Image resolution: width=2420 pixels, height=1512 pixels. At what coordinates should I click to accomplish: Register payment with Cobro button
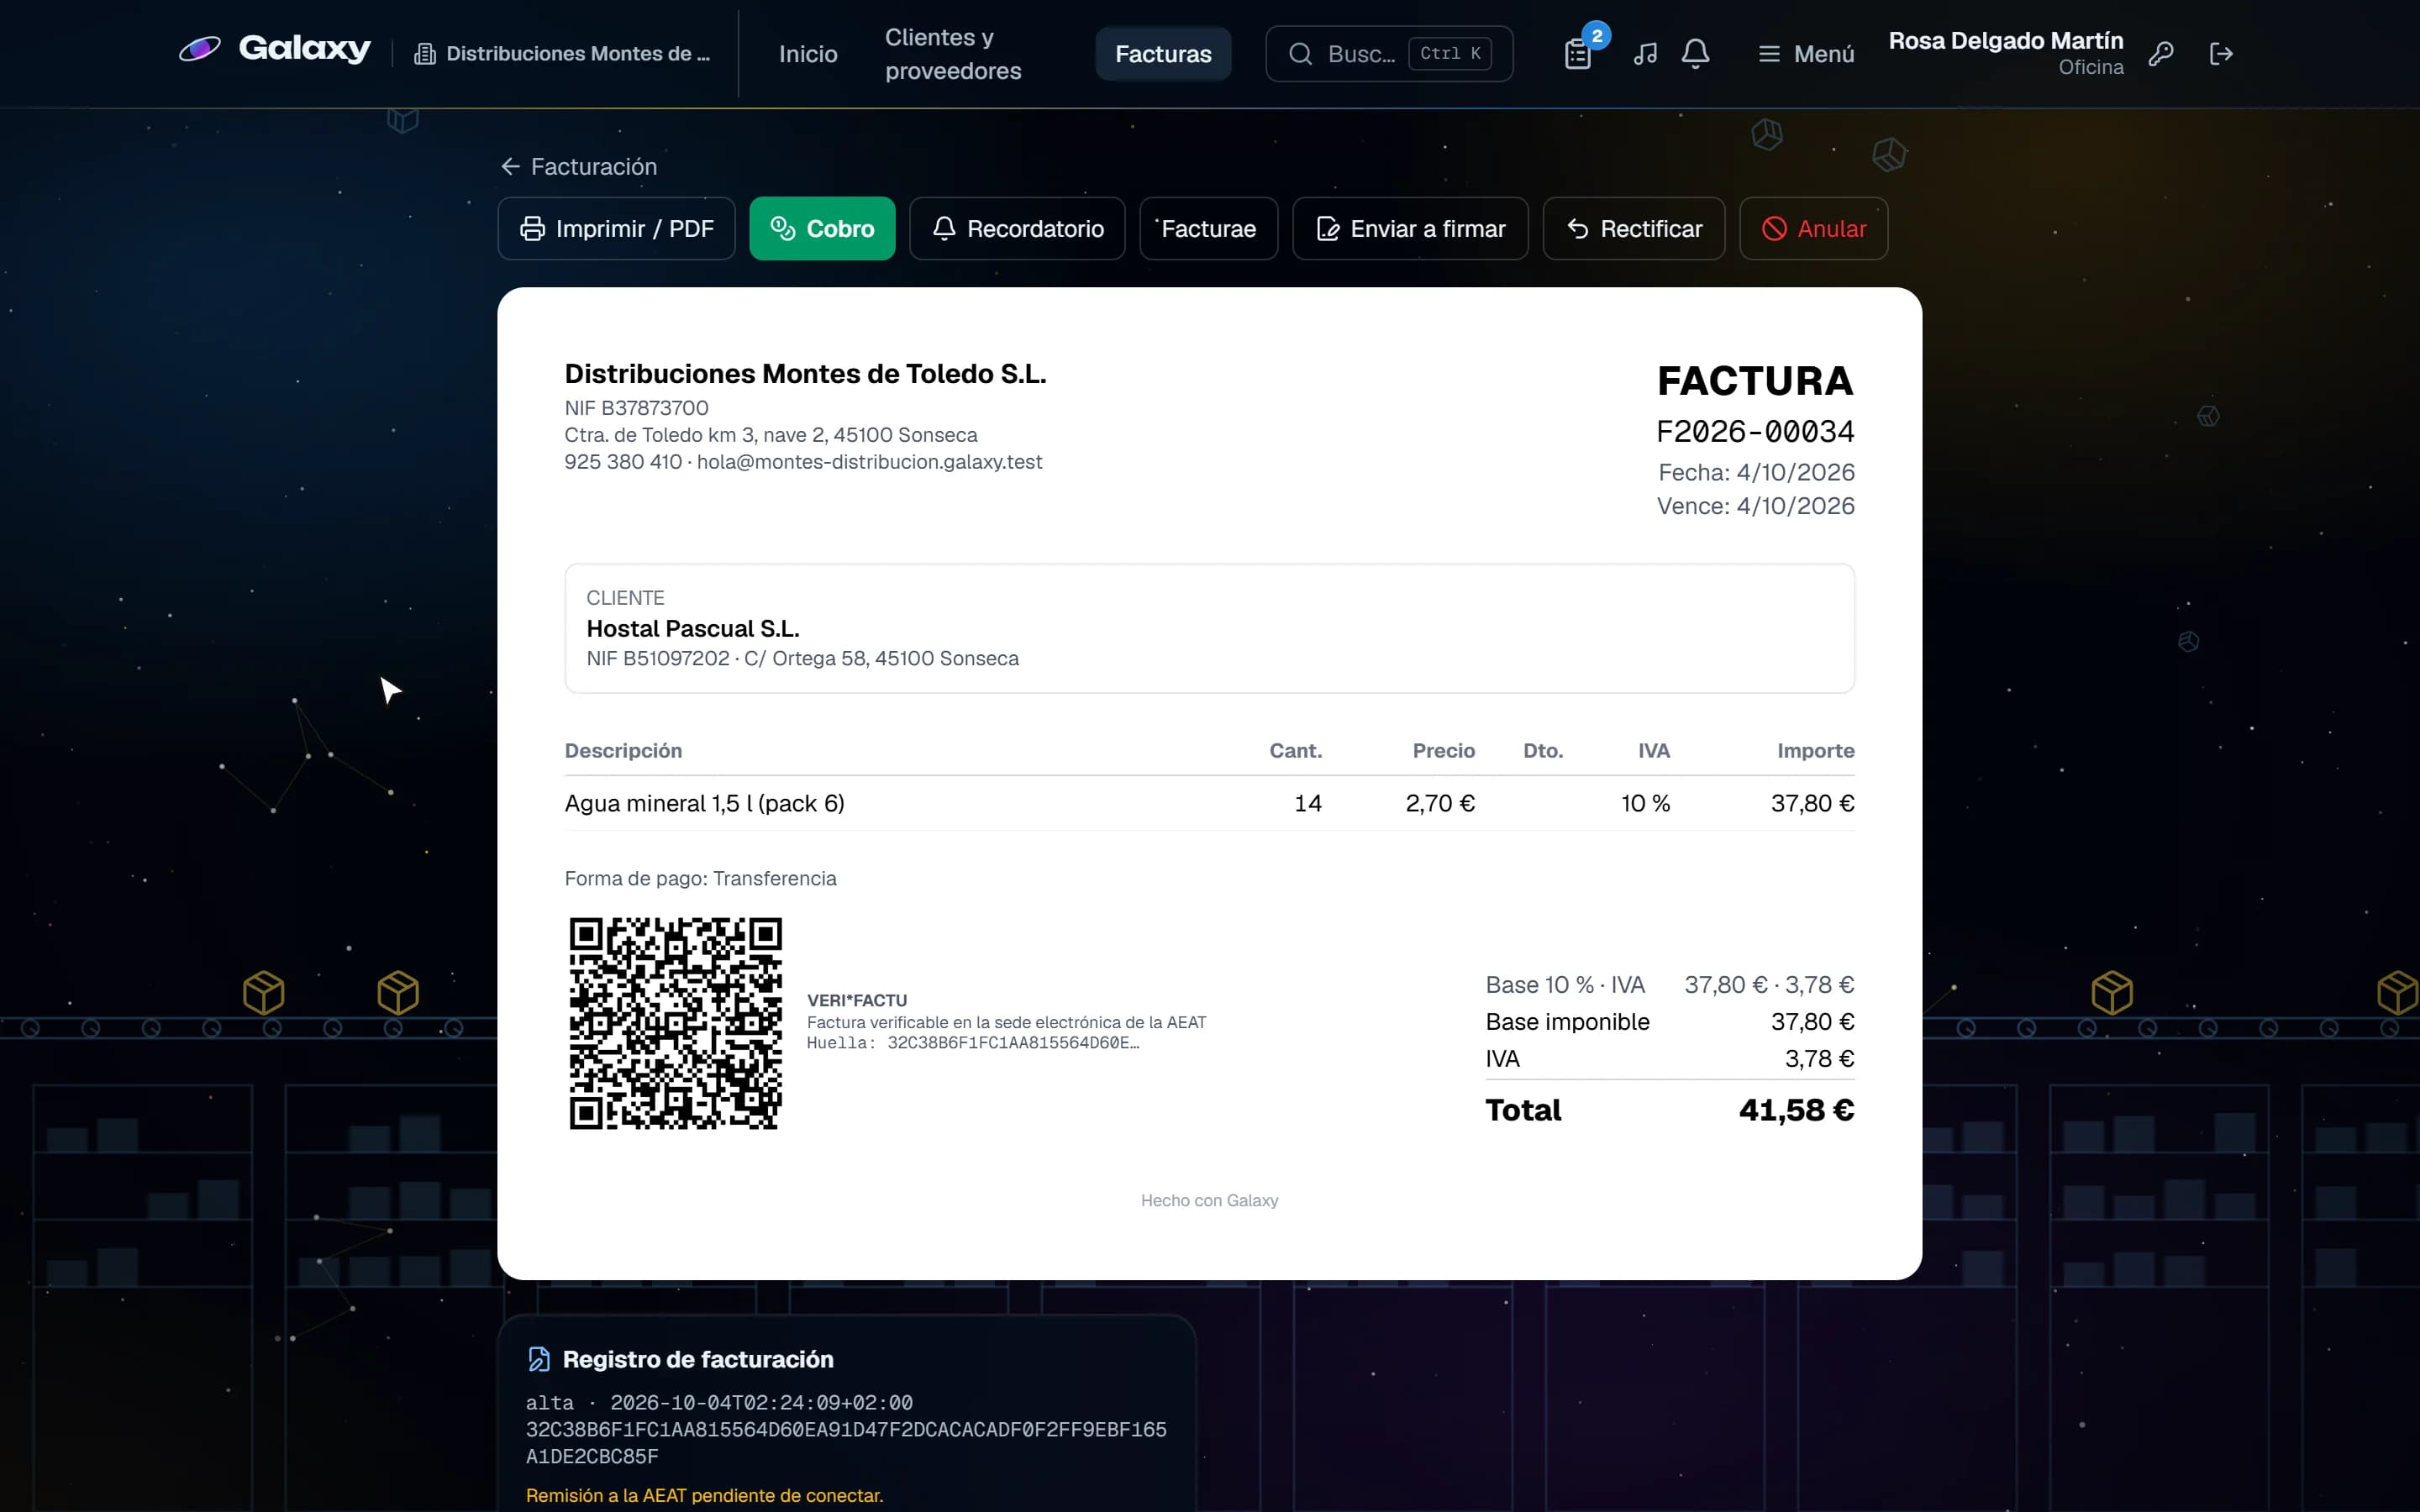(822, 229)
